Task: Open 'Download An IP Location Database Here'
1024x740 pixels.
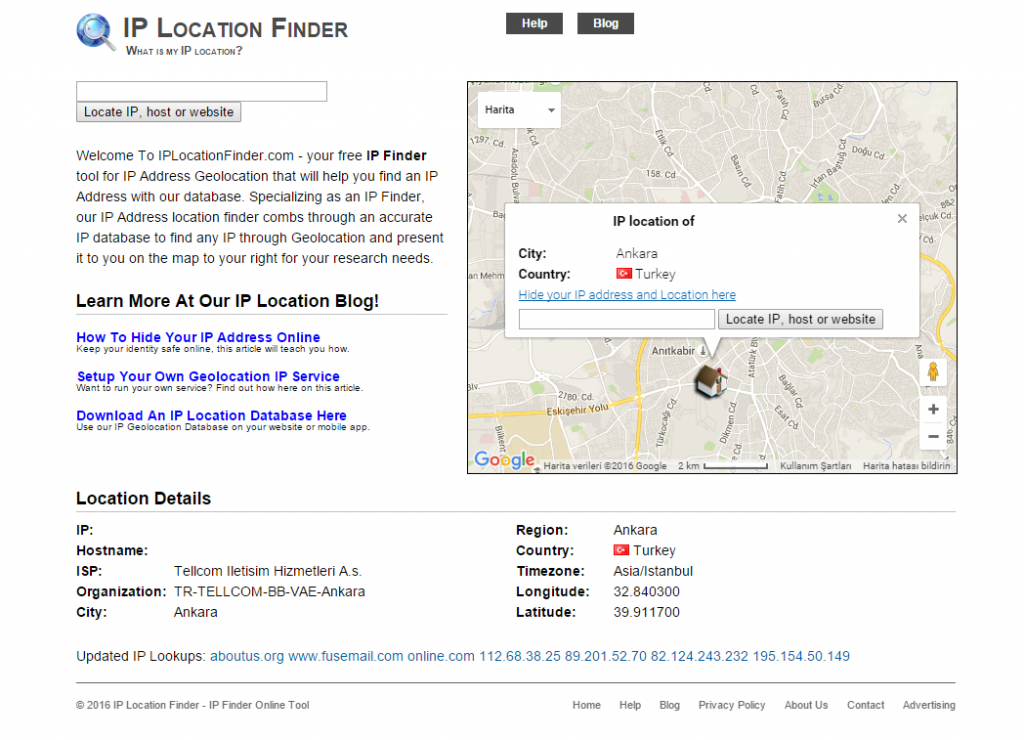Action: [211, 416]
